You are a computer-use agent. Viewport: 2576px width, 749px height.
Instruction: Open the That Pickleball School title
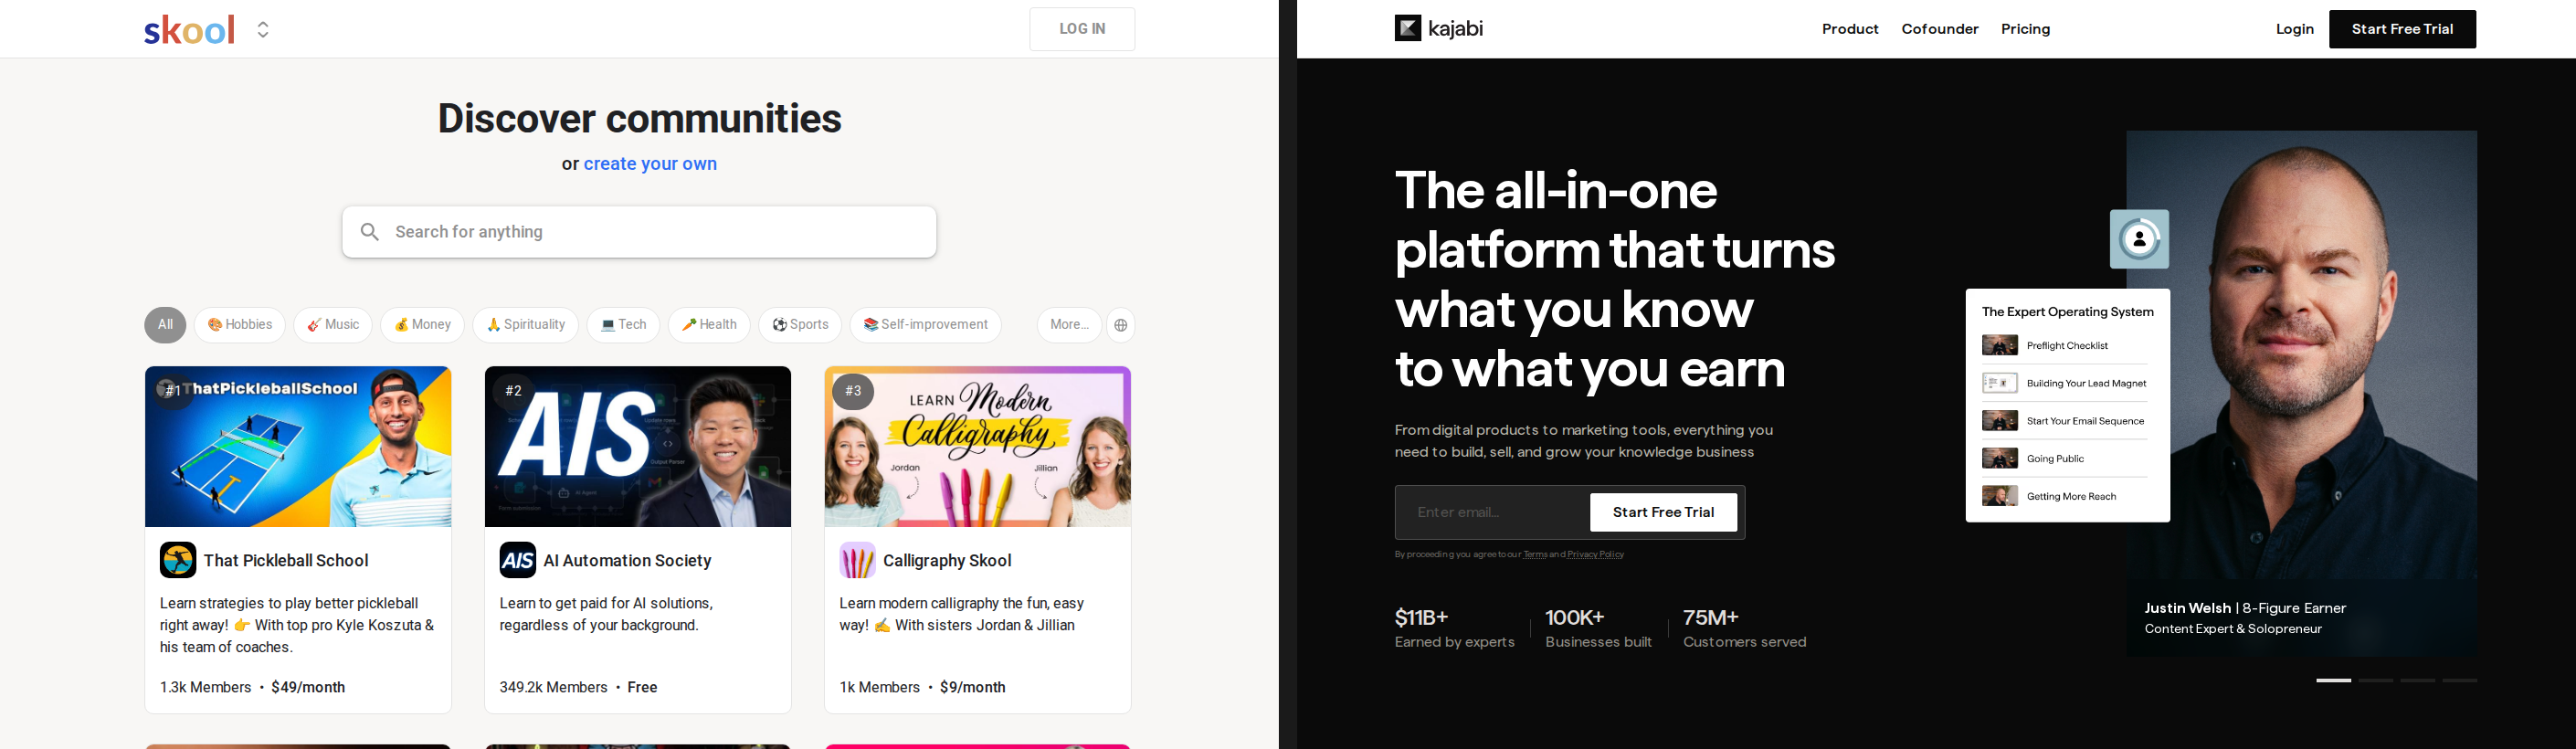click(286, 561)
